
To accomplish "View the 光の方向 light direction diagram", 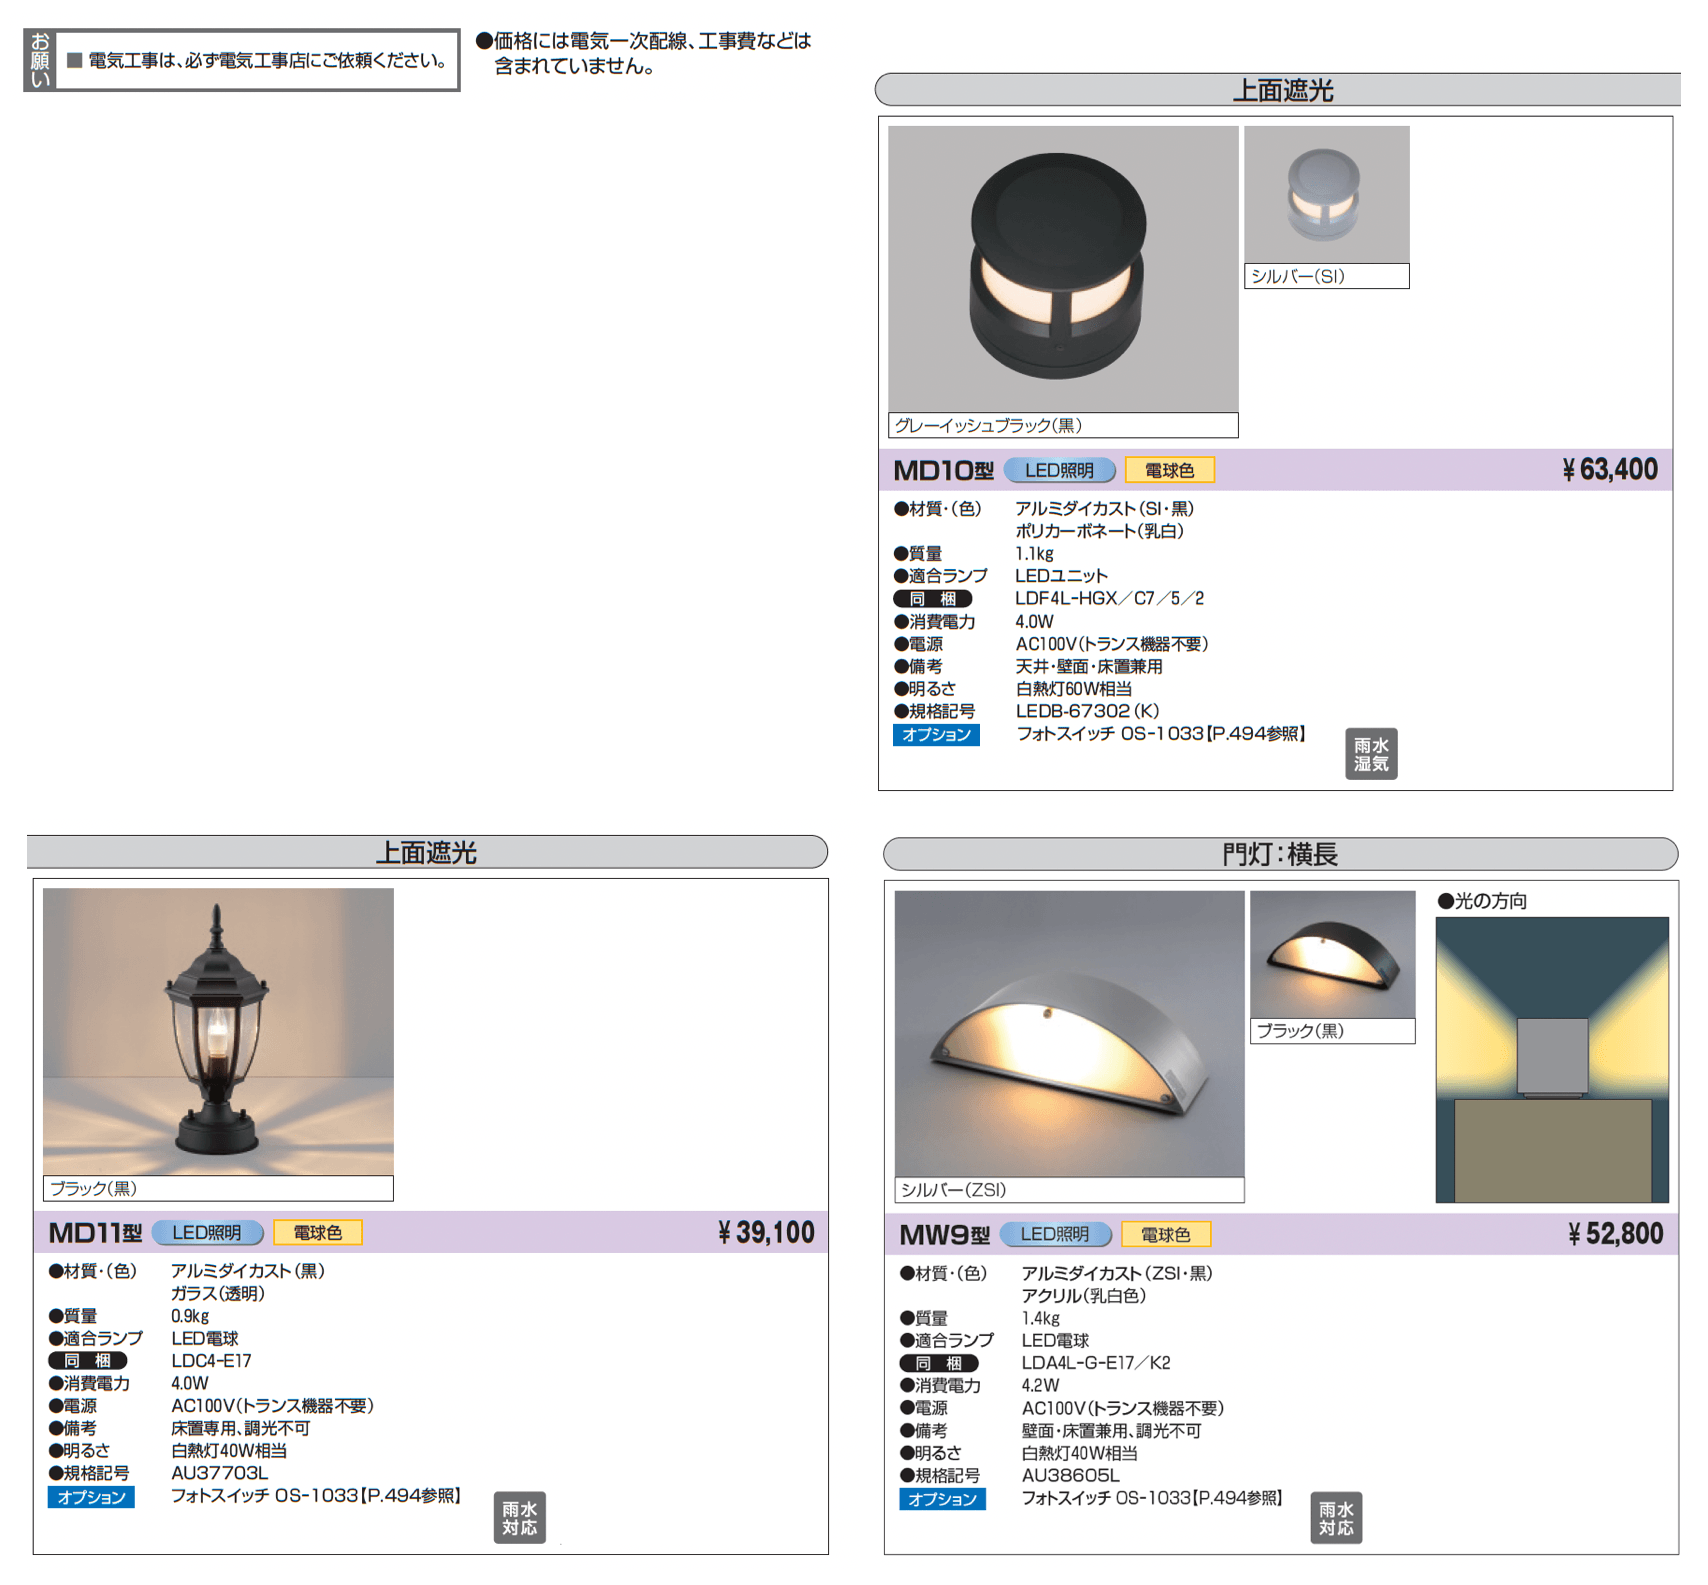I will [1551, 1059].
